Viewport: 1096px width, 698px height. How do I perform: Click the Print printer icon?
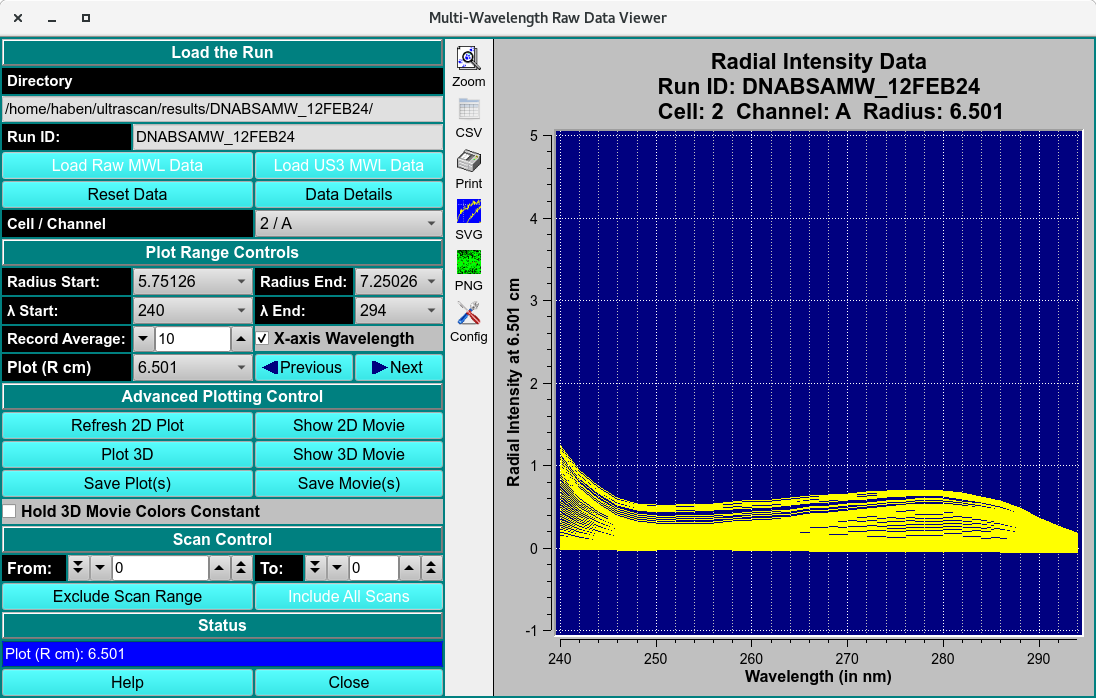468,161
